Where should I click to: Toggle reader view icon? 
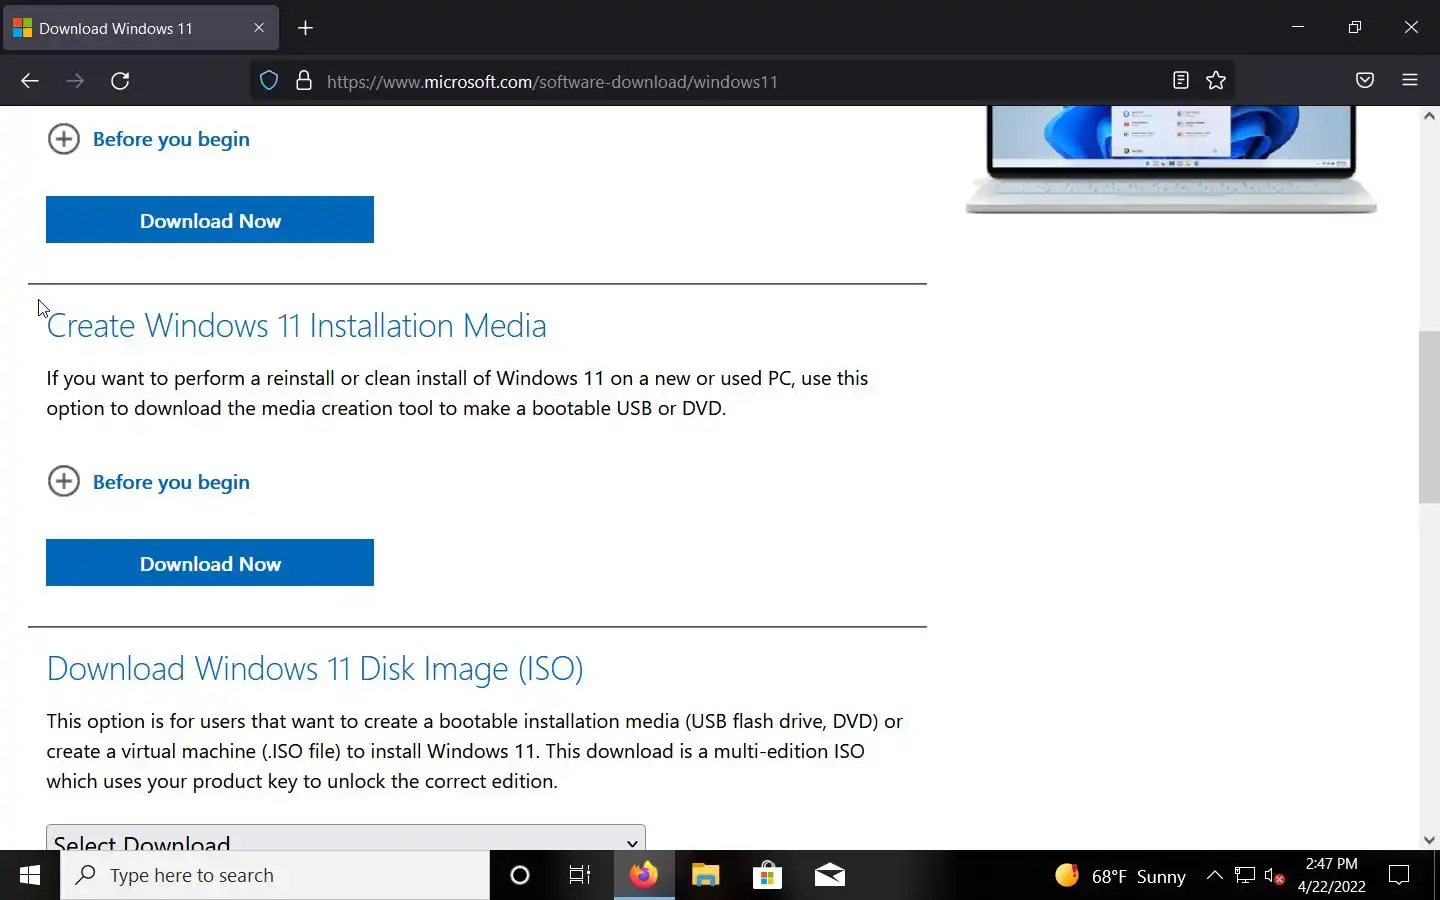(1181, 81)
